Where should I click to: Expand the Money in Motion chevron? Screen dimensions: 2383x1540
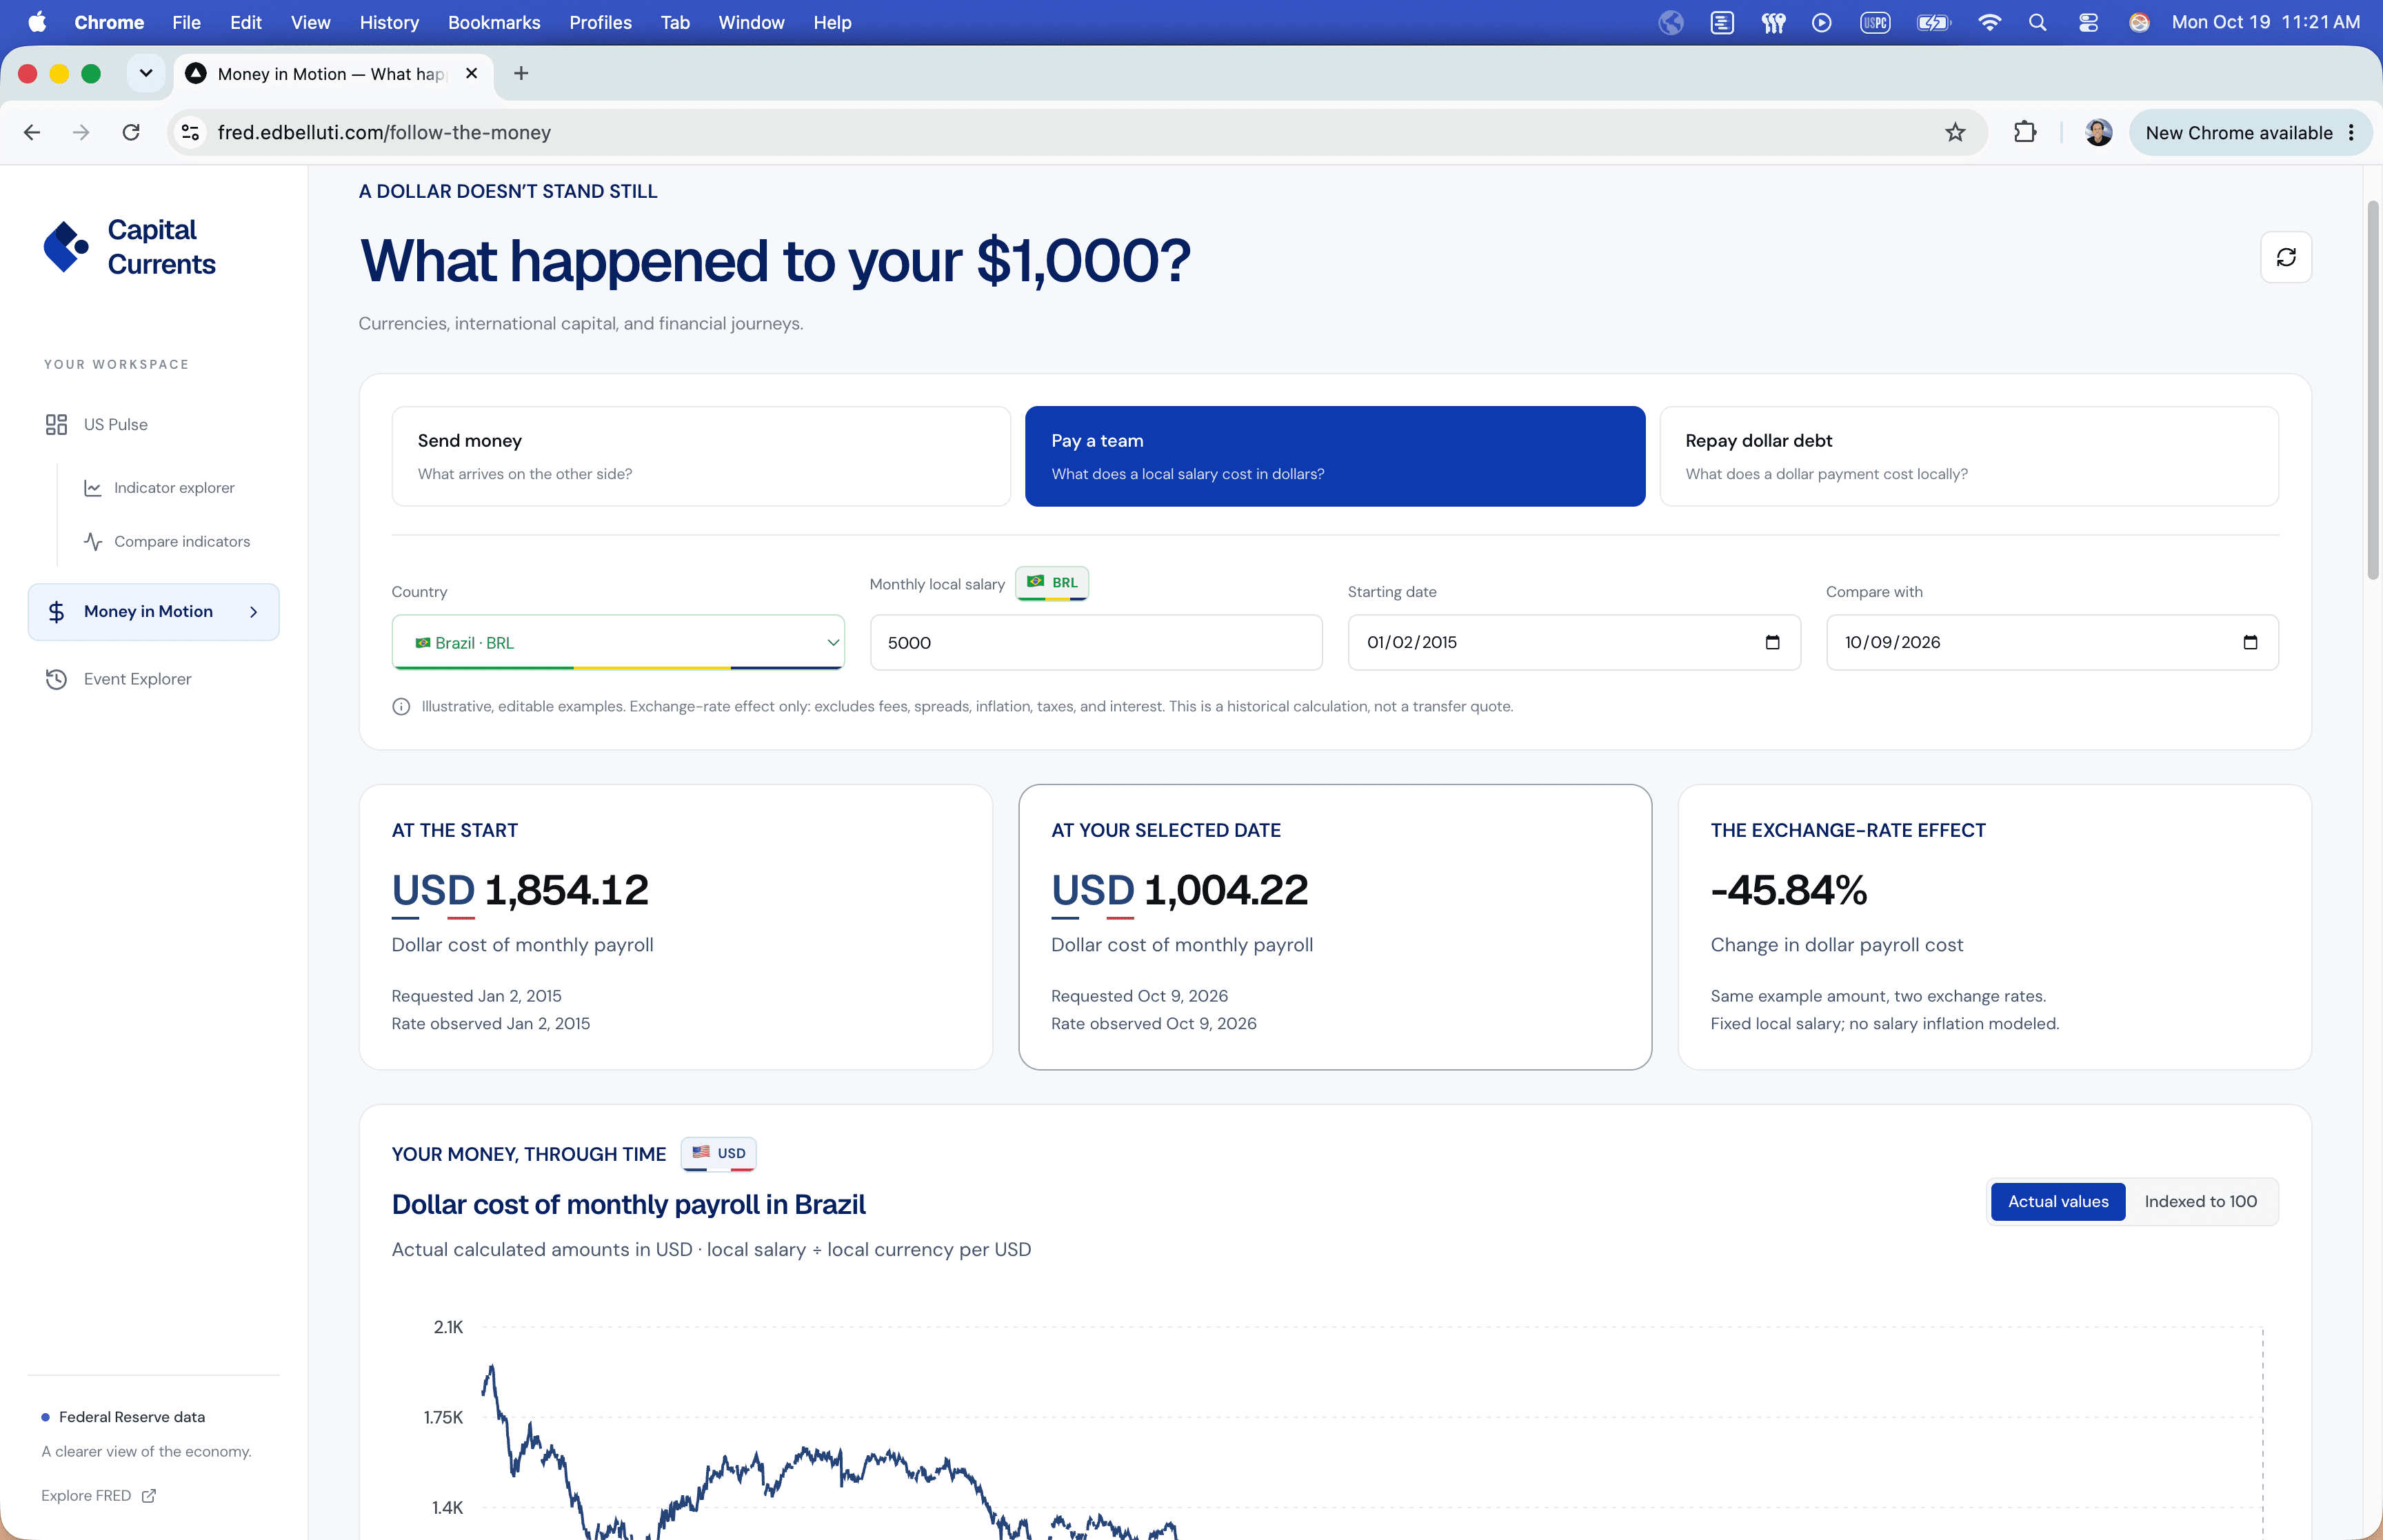pyautogui.click(x=253, y=612)
